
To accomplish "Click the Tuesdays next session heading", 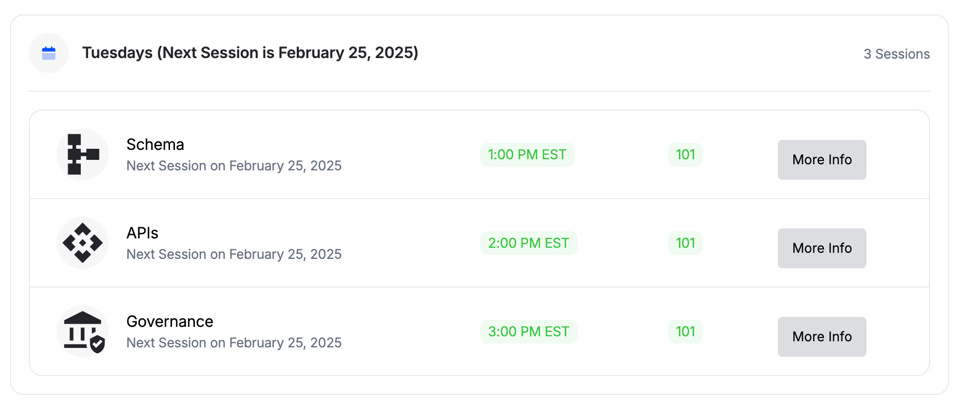I will click(x=250, y=53).
